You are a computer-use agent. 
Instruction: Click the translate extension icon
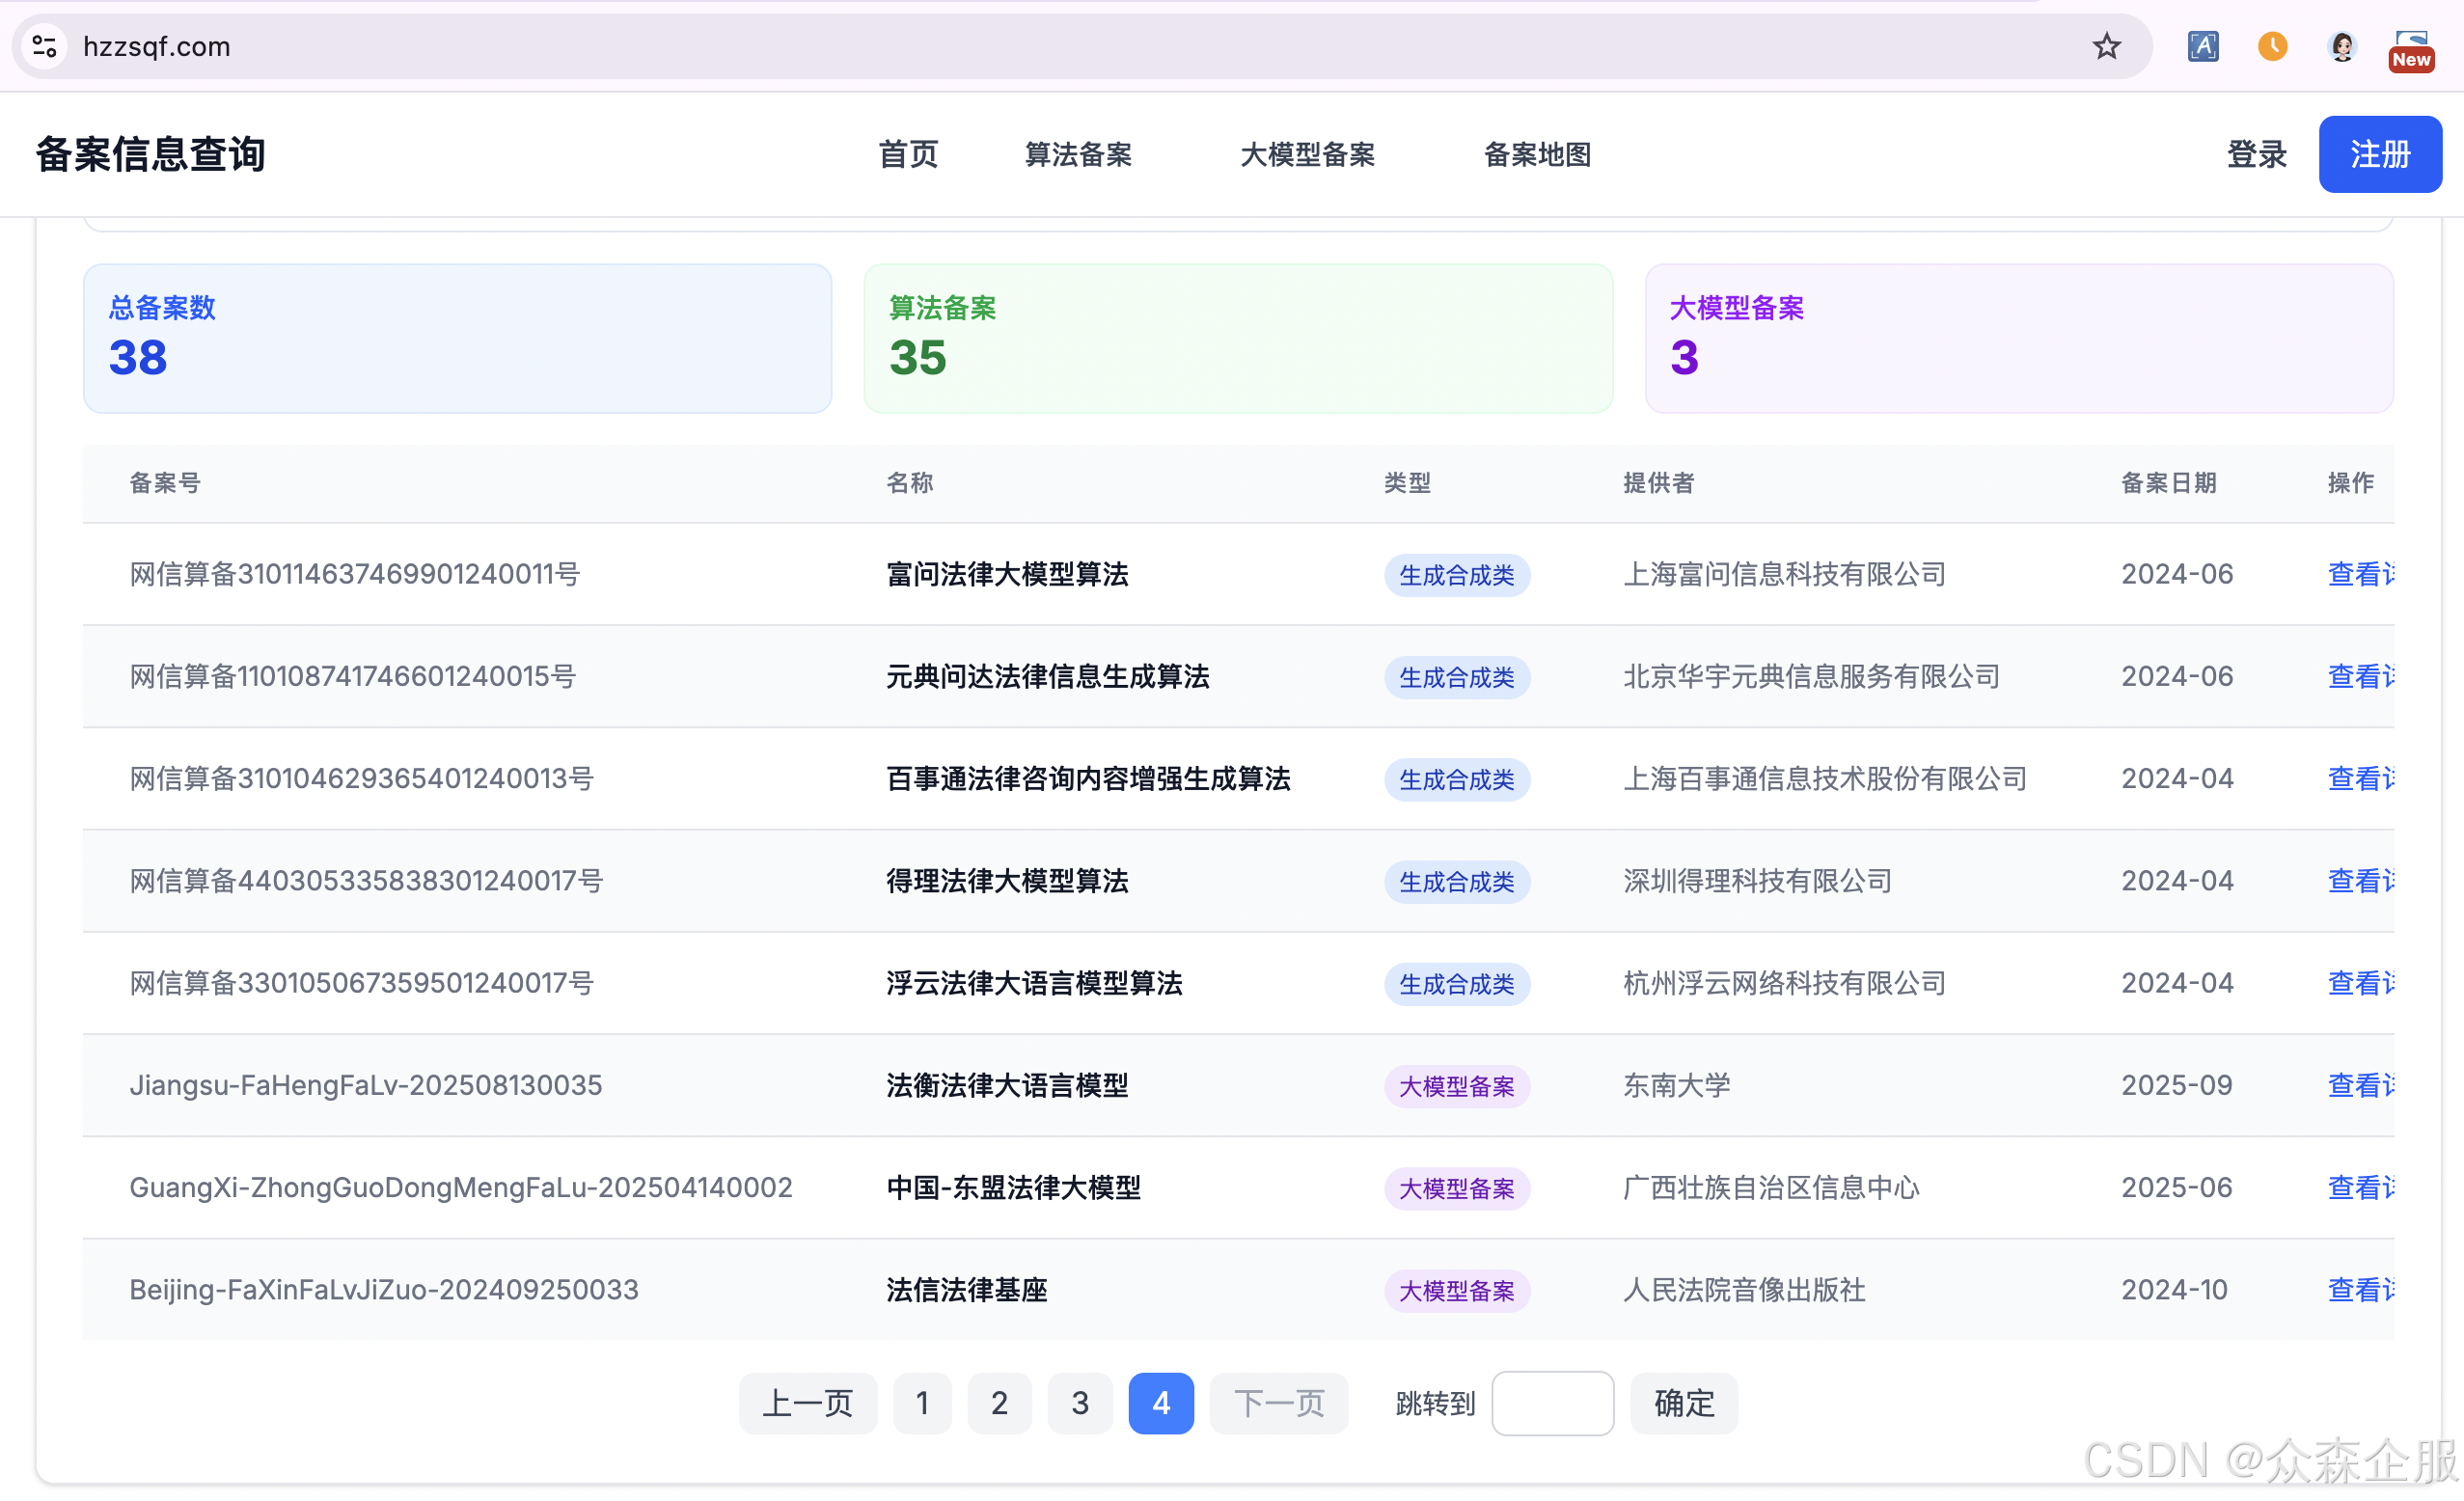pos(2203,46)
